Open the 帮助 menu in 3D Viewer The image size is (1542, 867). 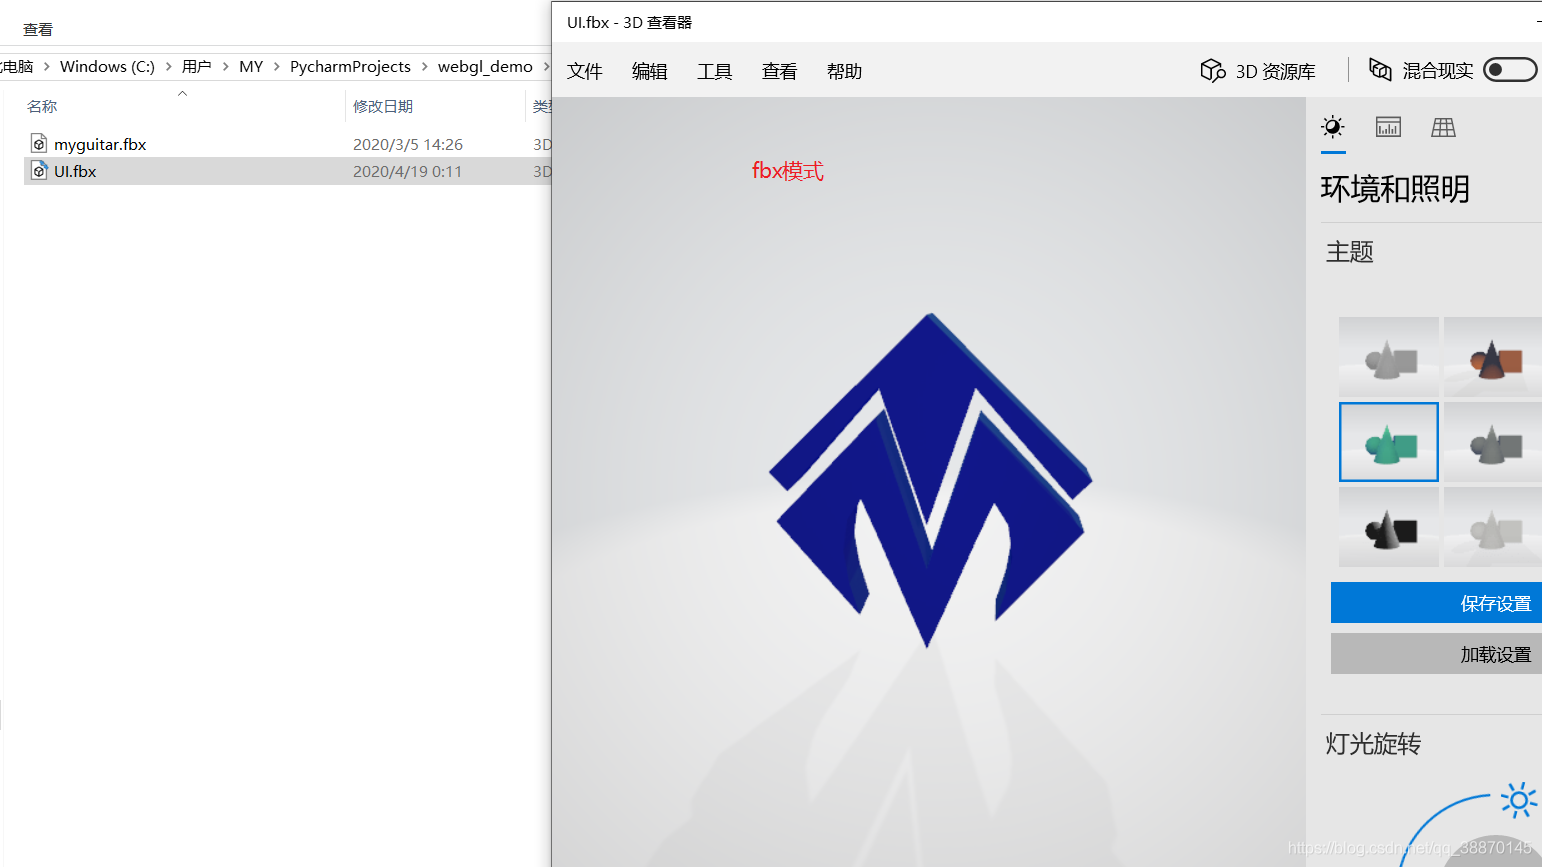tap(845, 71)
